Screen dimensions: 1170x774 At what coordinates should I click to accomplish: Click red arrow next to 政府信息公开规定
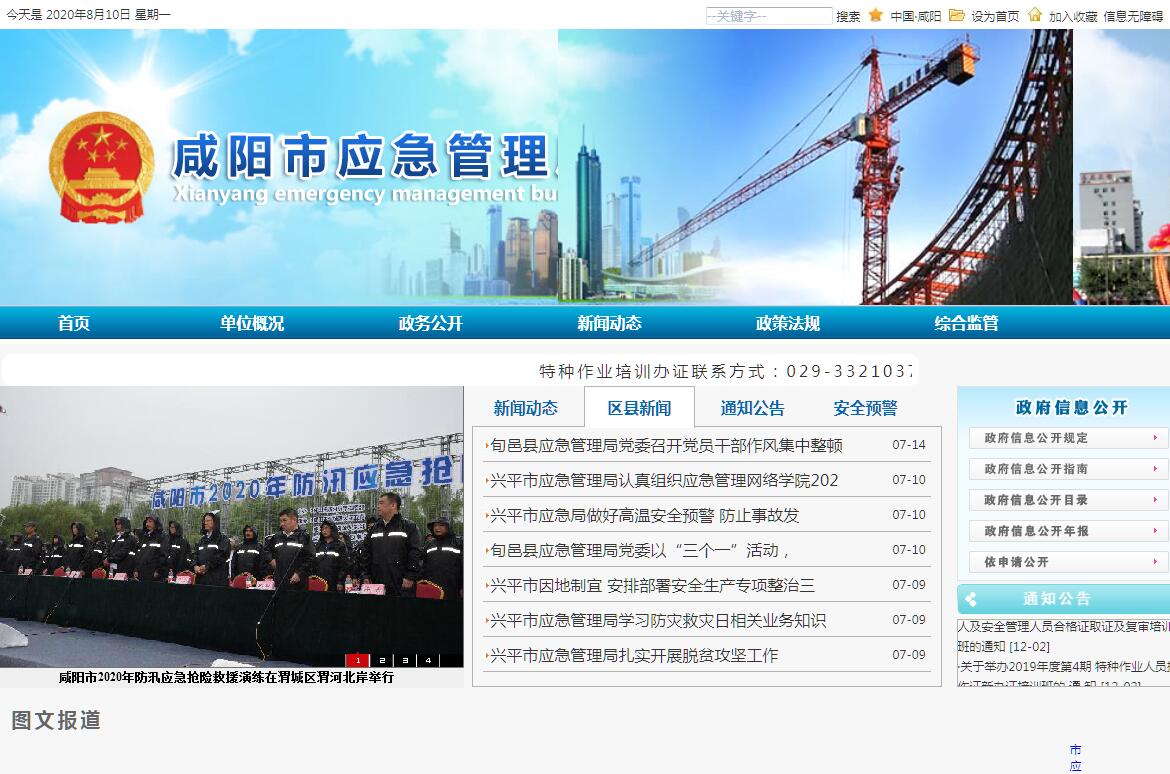[1155, 437]
